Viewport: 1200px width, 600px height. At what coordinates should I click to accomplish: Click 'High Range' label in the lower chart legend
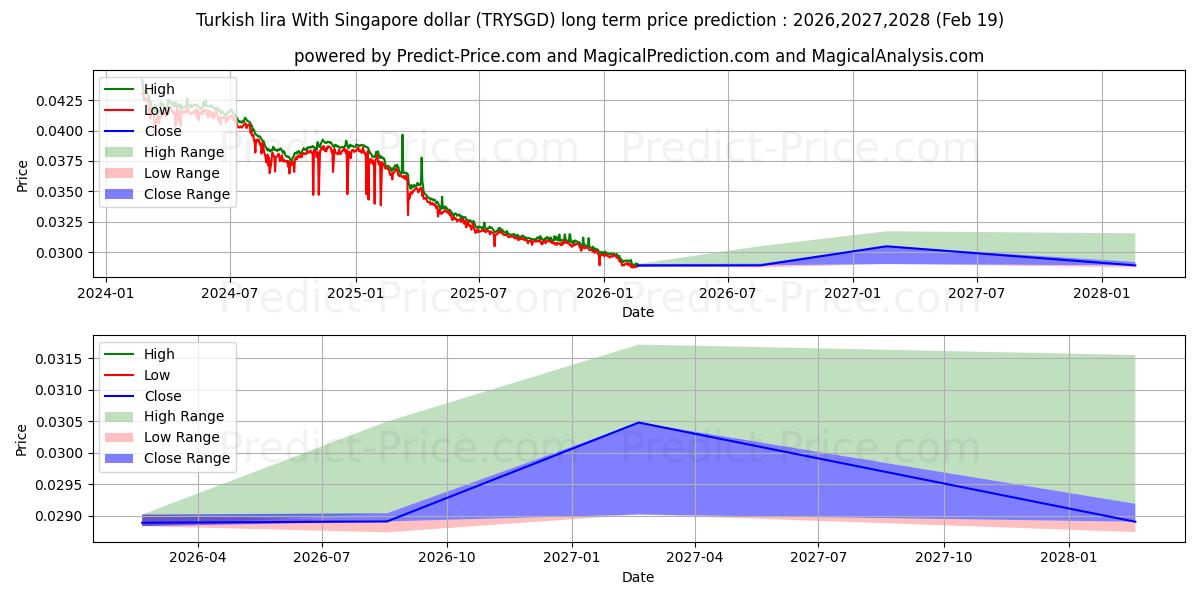pos(184,416)
